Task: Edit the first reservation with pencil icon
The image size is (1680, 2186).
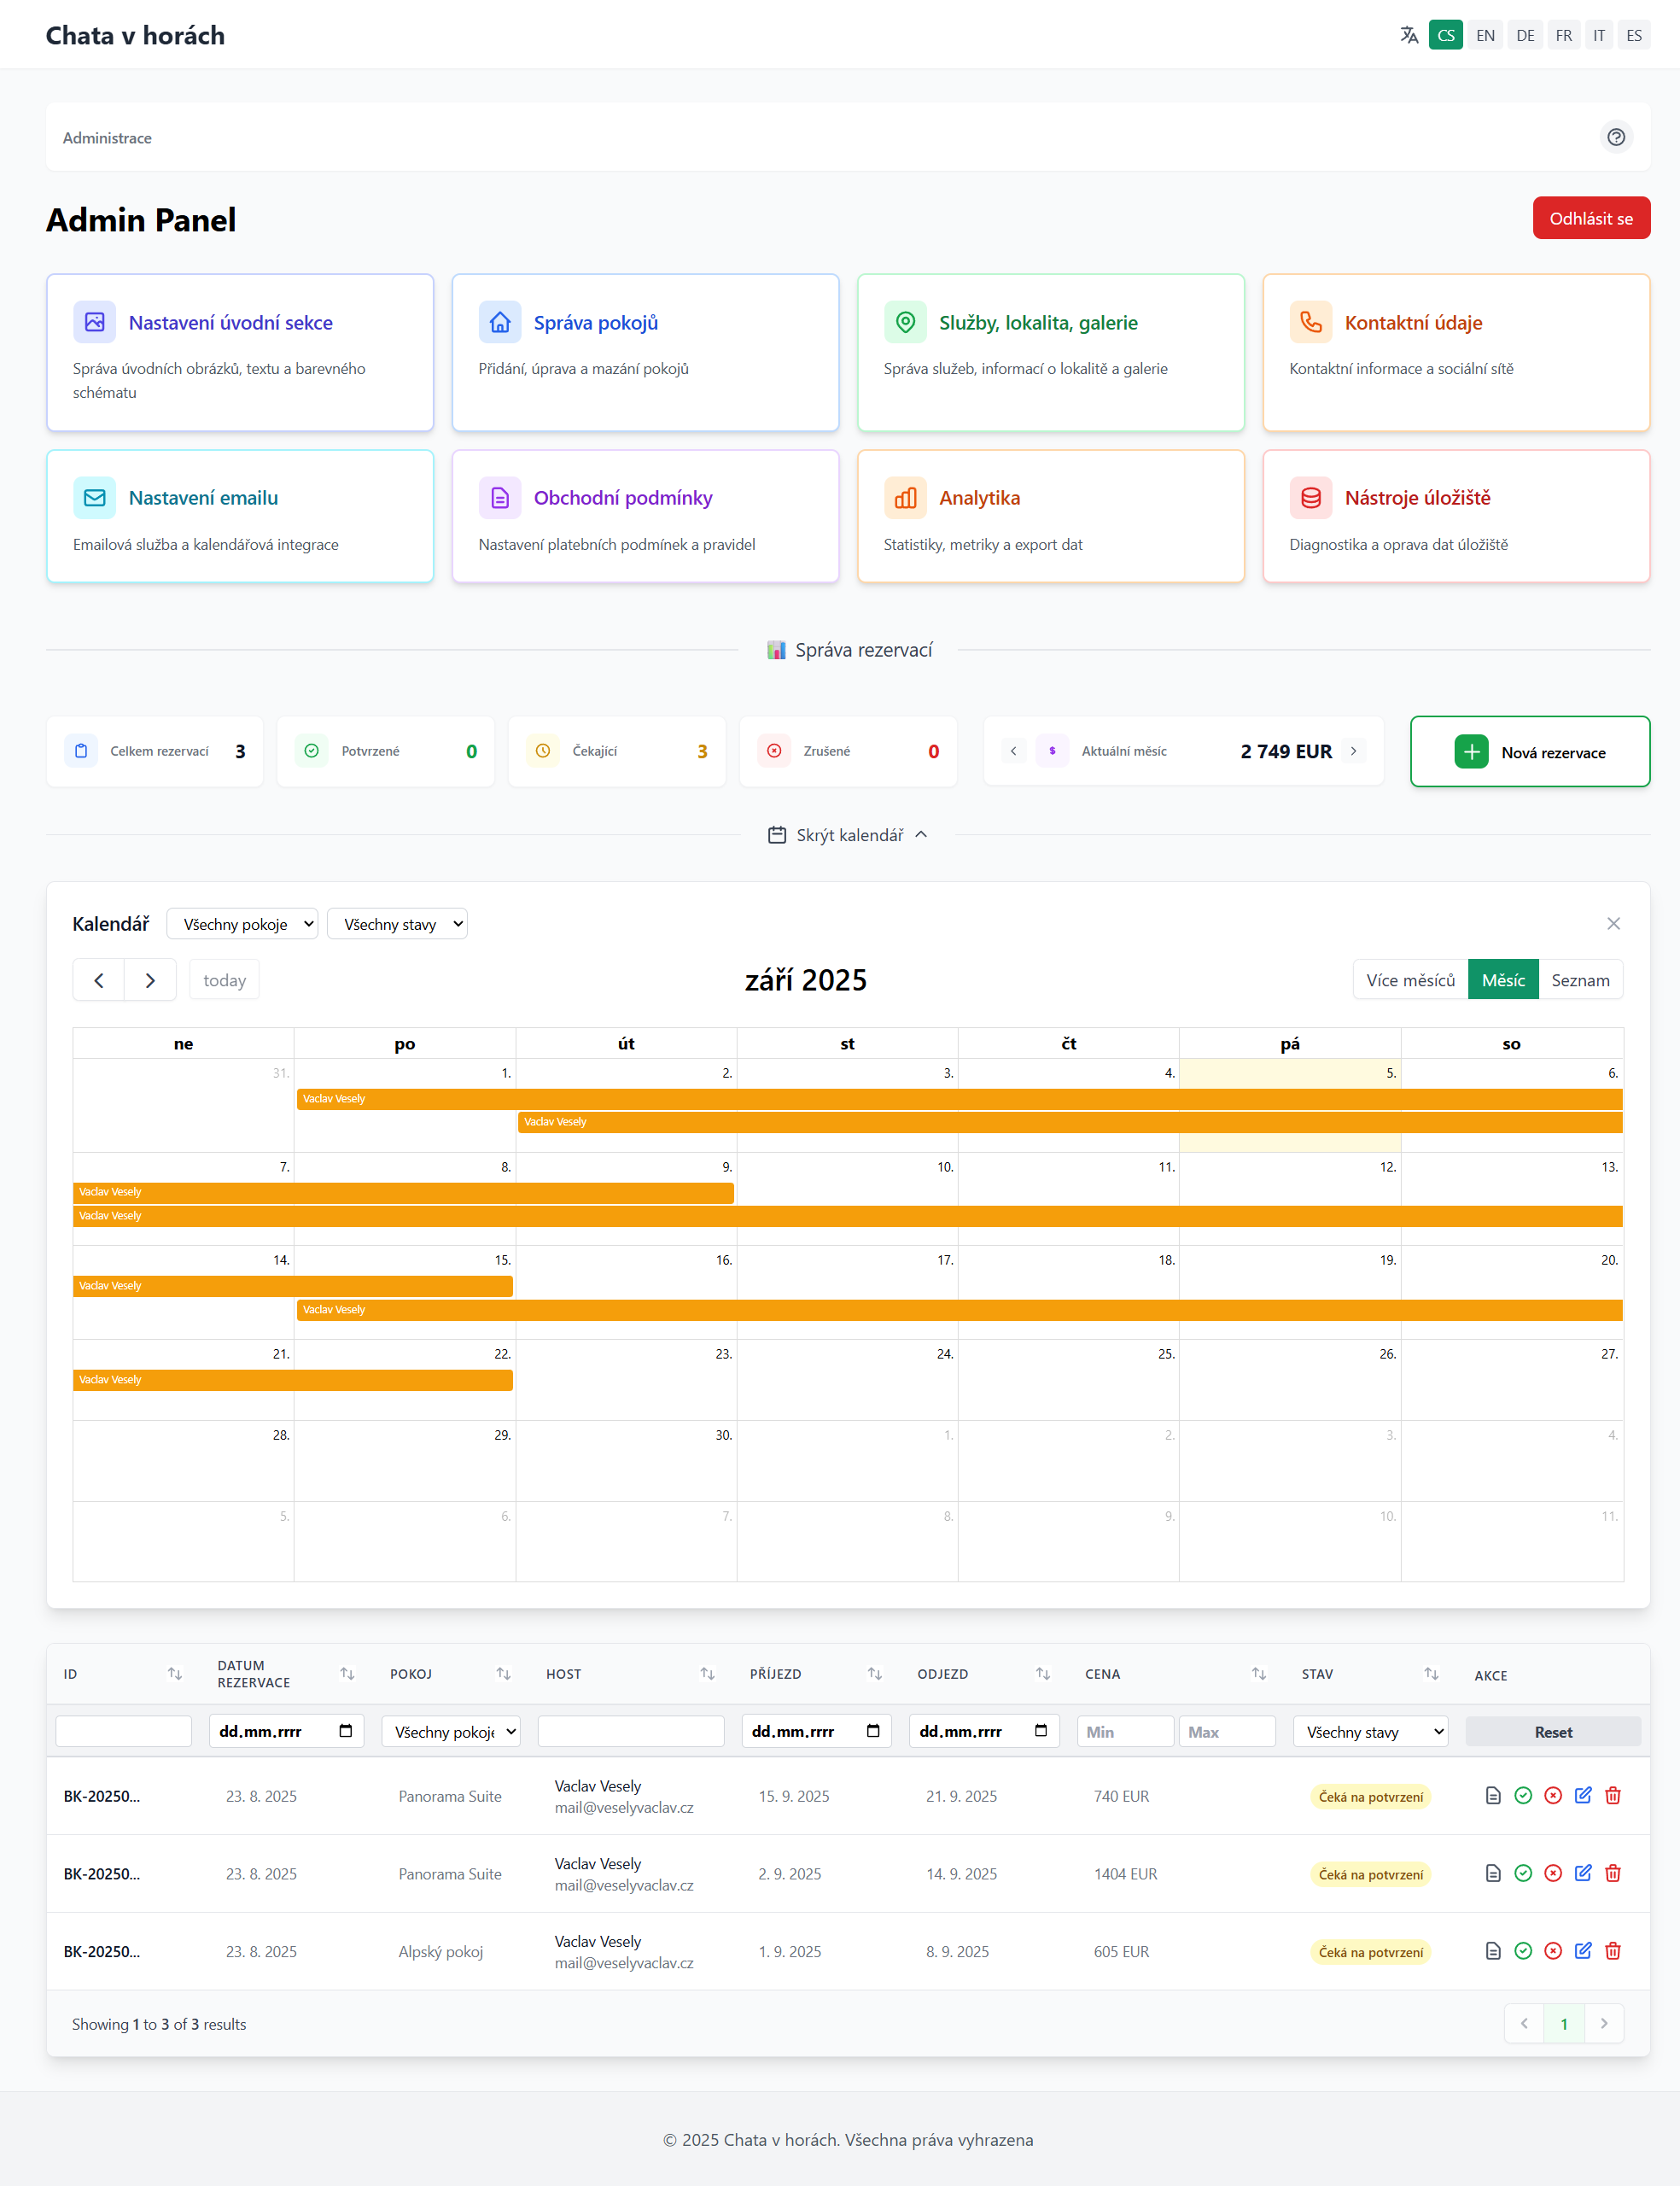Action: tap(1582, 1796)
